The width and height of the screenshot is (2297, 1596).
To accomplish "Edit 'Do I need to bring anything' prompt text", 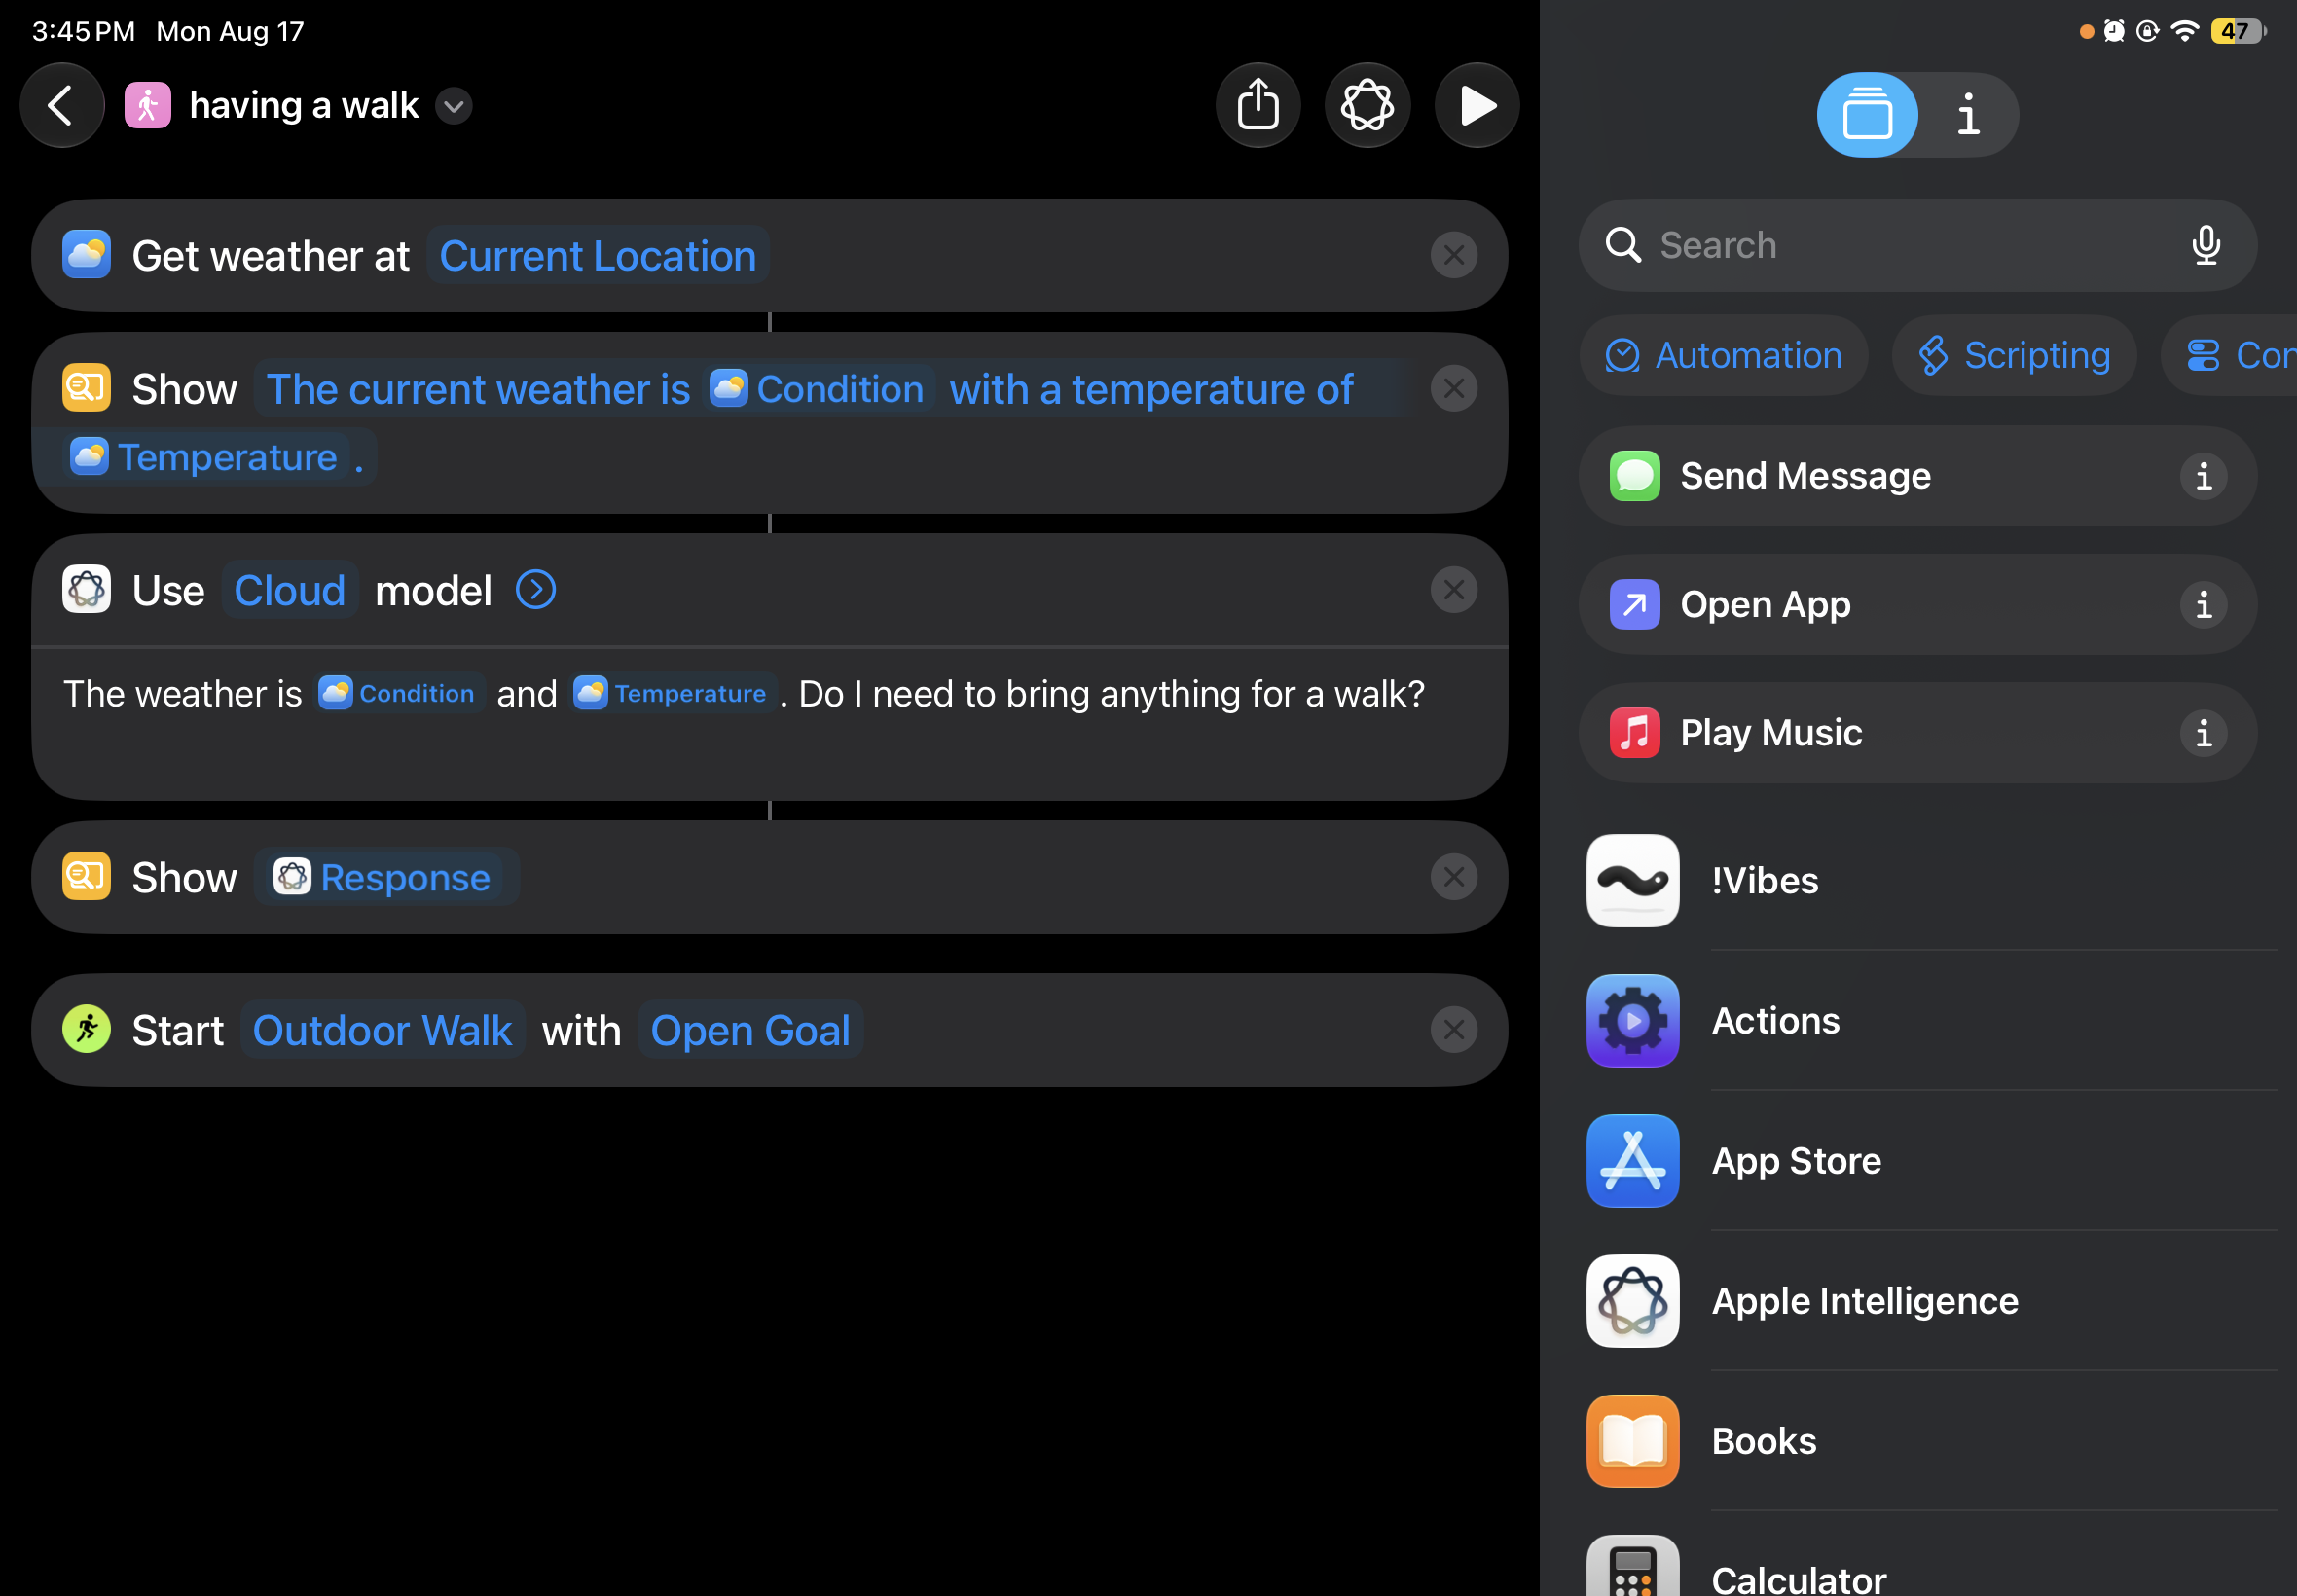I will (x=1112, y=693).
